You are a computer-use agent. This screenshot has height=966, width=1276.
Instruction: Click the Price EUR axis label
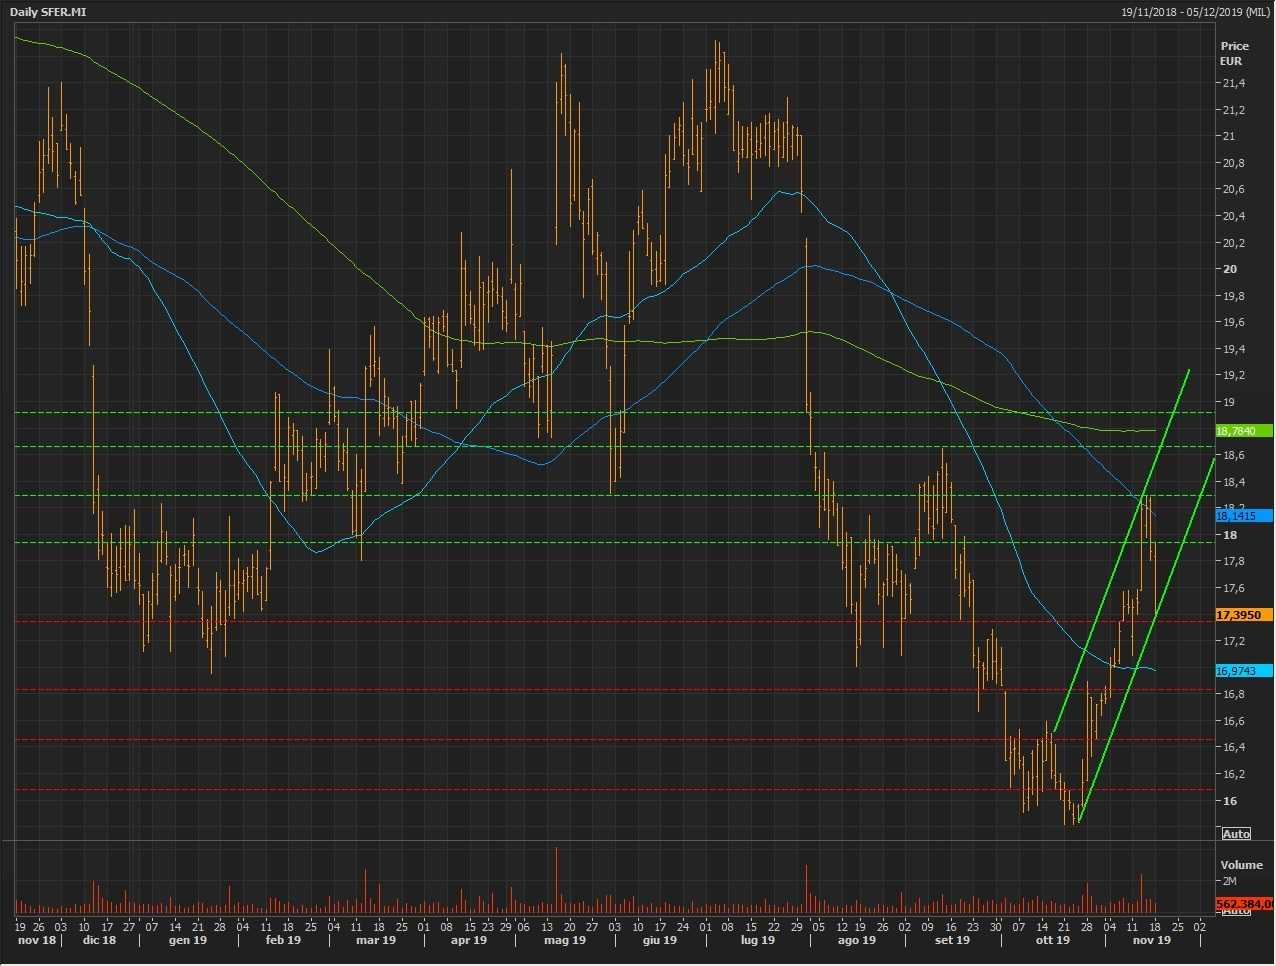click(1234, 53)
